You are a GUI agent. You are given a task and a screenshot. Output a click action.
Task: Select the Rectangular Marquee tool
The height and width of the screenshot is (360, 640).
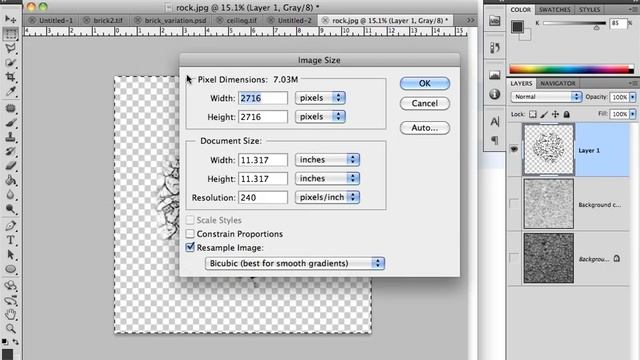point(10,33)
